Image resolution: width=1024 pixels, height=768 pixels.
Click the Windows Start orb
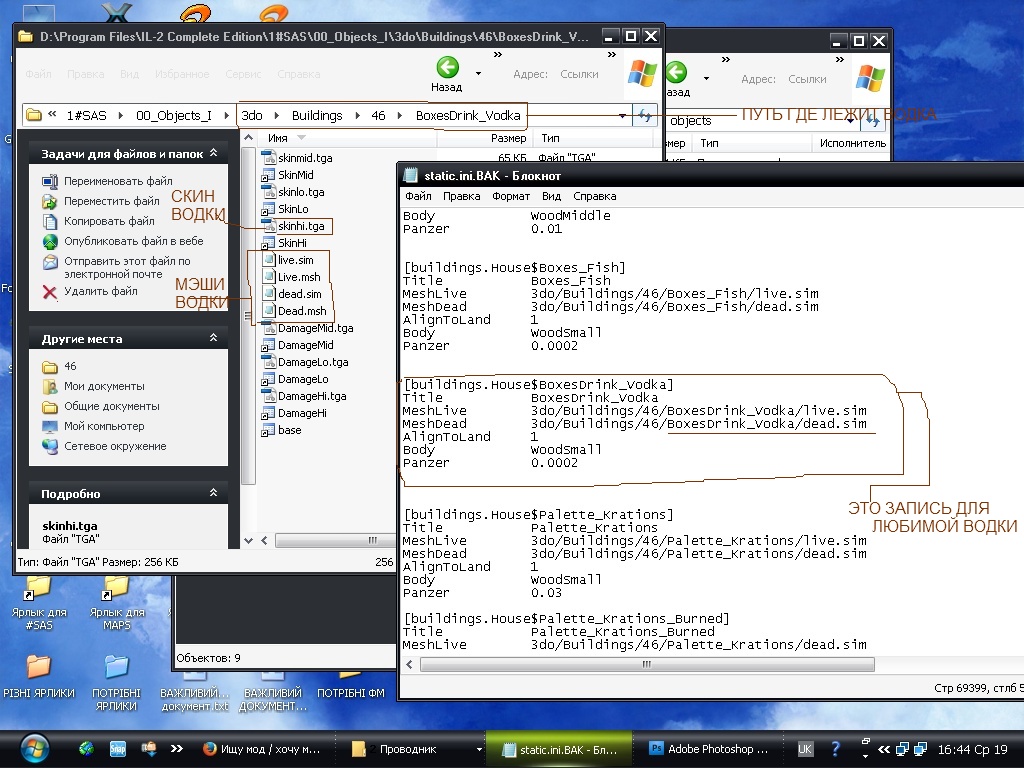tap(33, 747)
